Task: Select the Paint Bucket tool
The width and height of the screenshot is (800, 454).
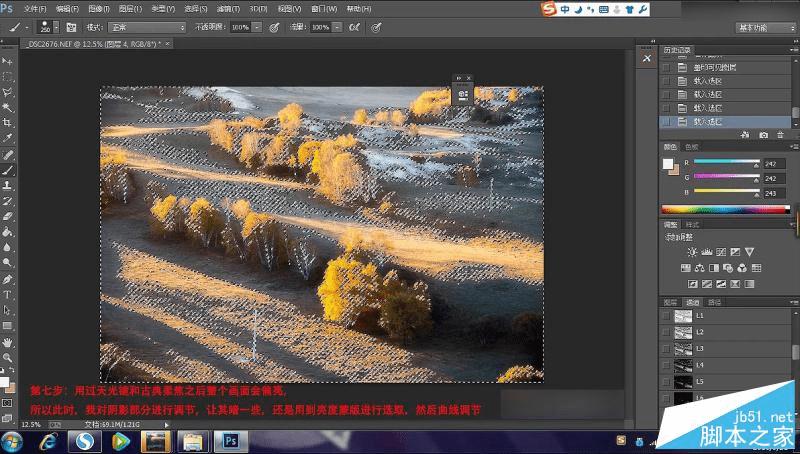Action: click(x=7, y=232)
